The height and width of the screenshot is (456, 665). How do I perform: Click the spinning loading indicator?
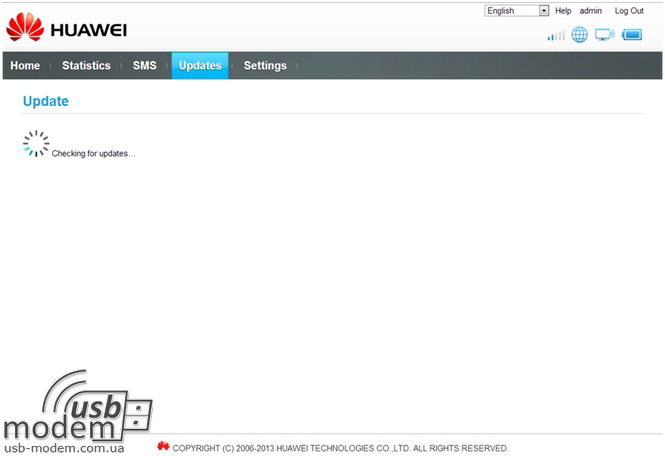[x=36, y=144]
